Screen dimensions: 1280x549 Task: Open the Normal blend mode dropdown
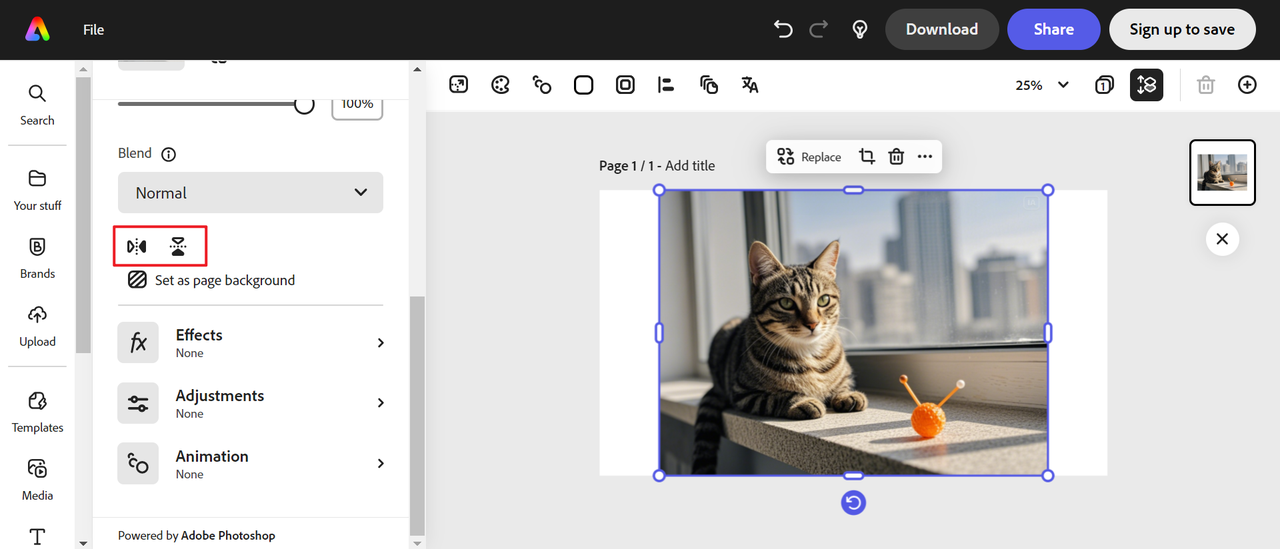pos(250,193)
